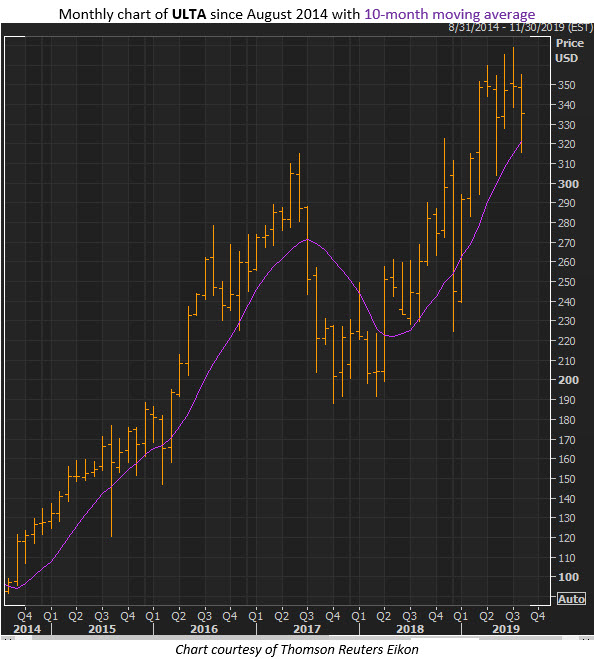
Task: Click the bold 300 price axis label
Action: tap(568, 184)
